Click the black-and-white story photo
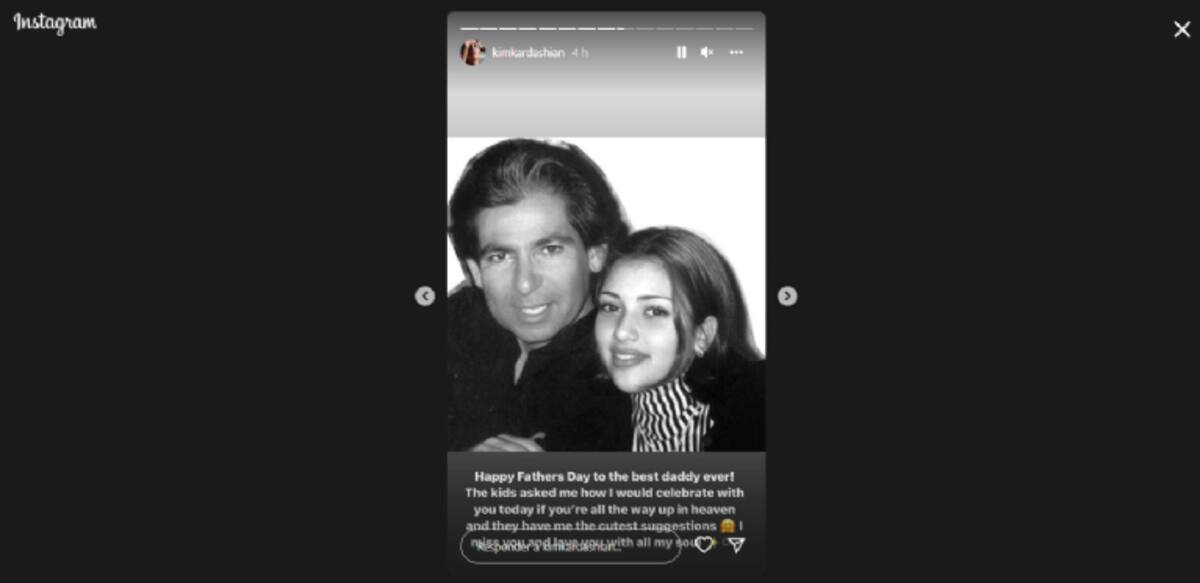The image size is (1200, 583). pyautogui.click(x=606, y=294)
